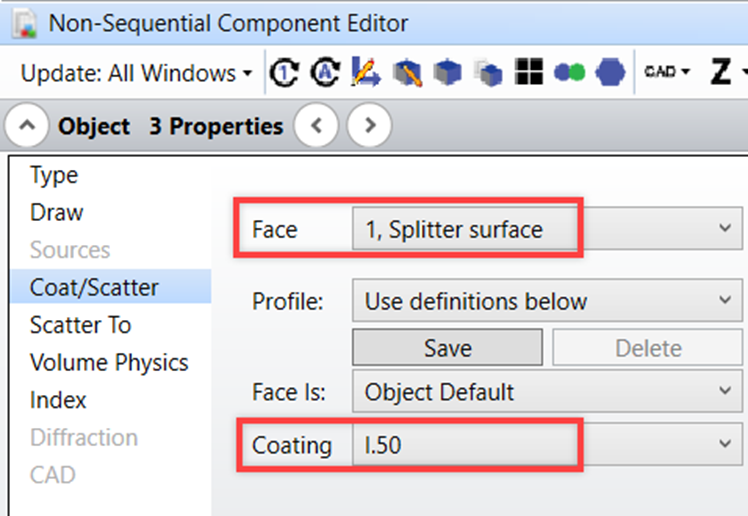Screen dimensions: 748x516
Task: Click the pencil and axes toolbar icon
Action: 365,73
